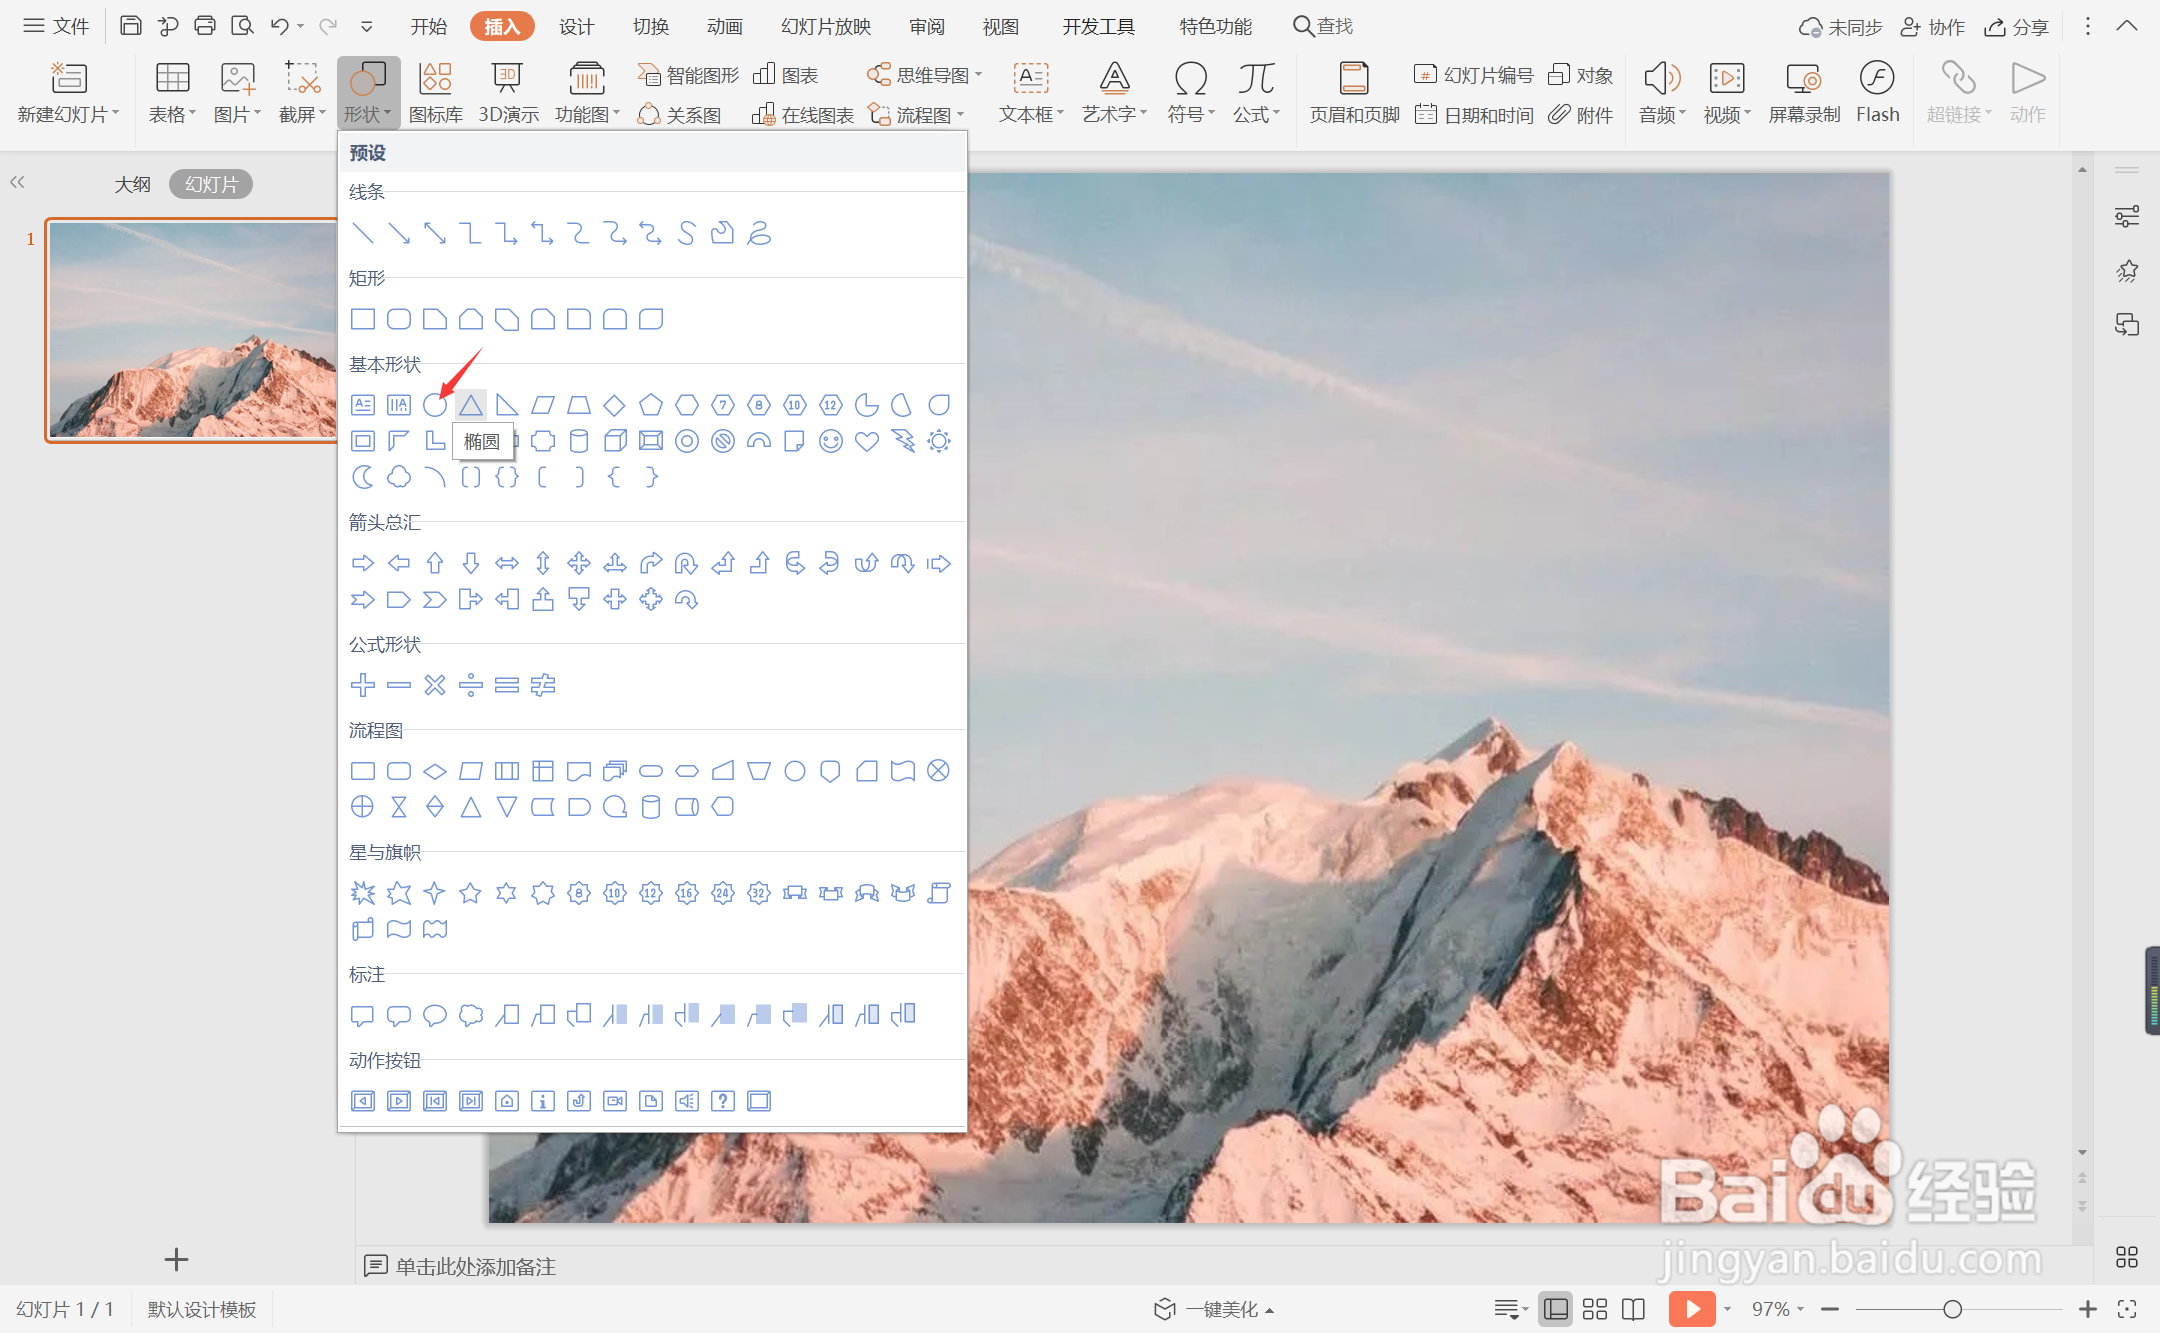Click the zoom out minus button
The image size is (2160, 1333).
pyautogui.click(x=1830, y=1309)
